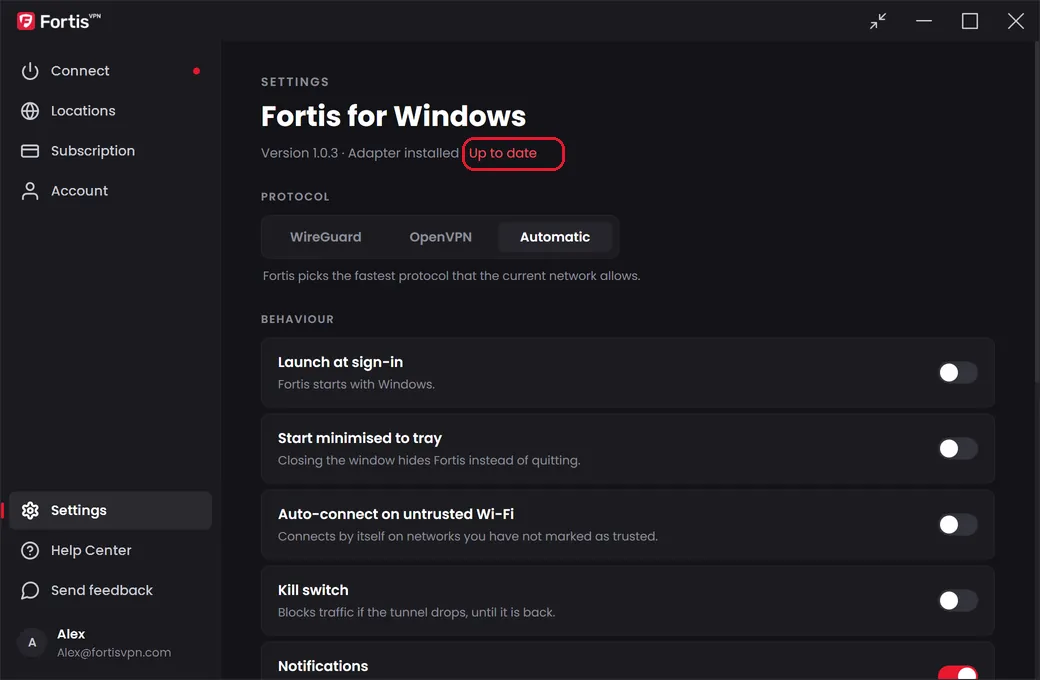Click the Up to date status
Image resolution: width=1040 pixels, height=680 pixels.
point(503,153)
